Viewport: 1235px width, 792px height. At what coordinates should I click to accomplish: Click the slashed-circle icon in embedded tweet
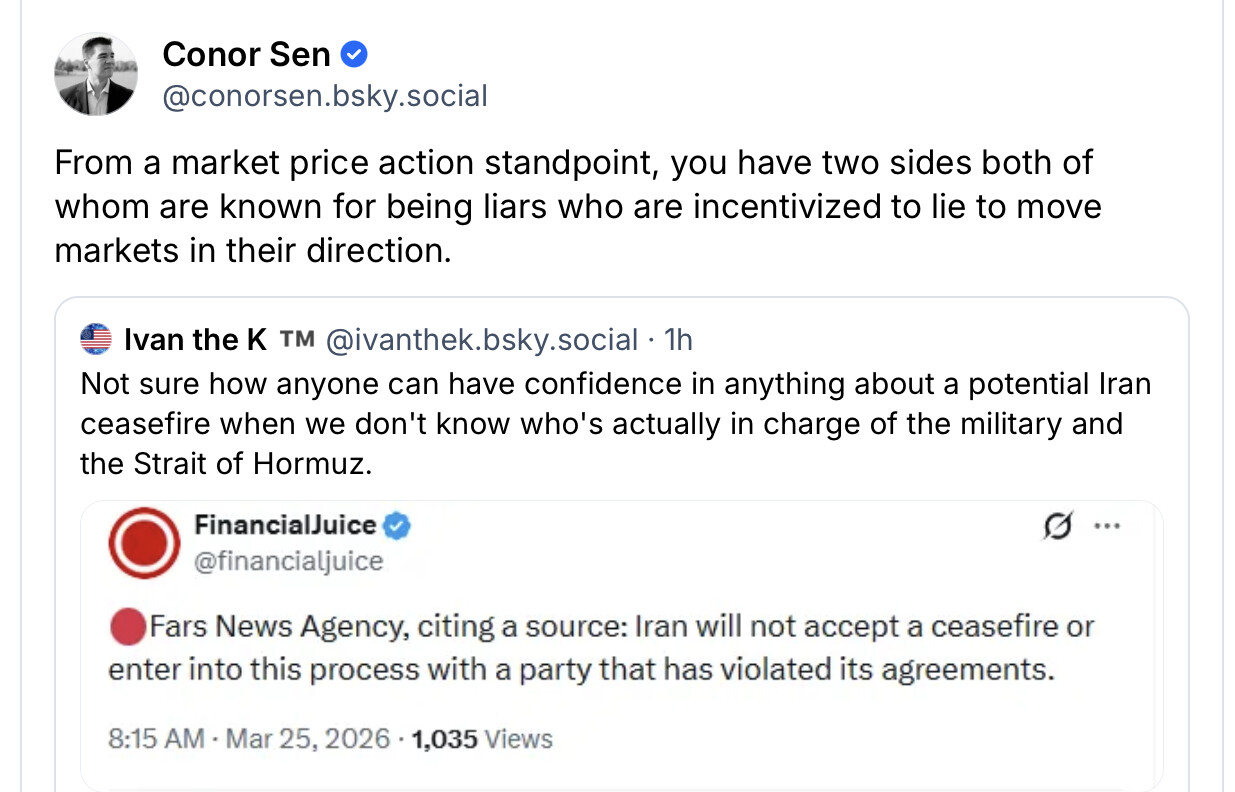pos(1058,526)
